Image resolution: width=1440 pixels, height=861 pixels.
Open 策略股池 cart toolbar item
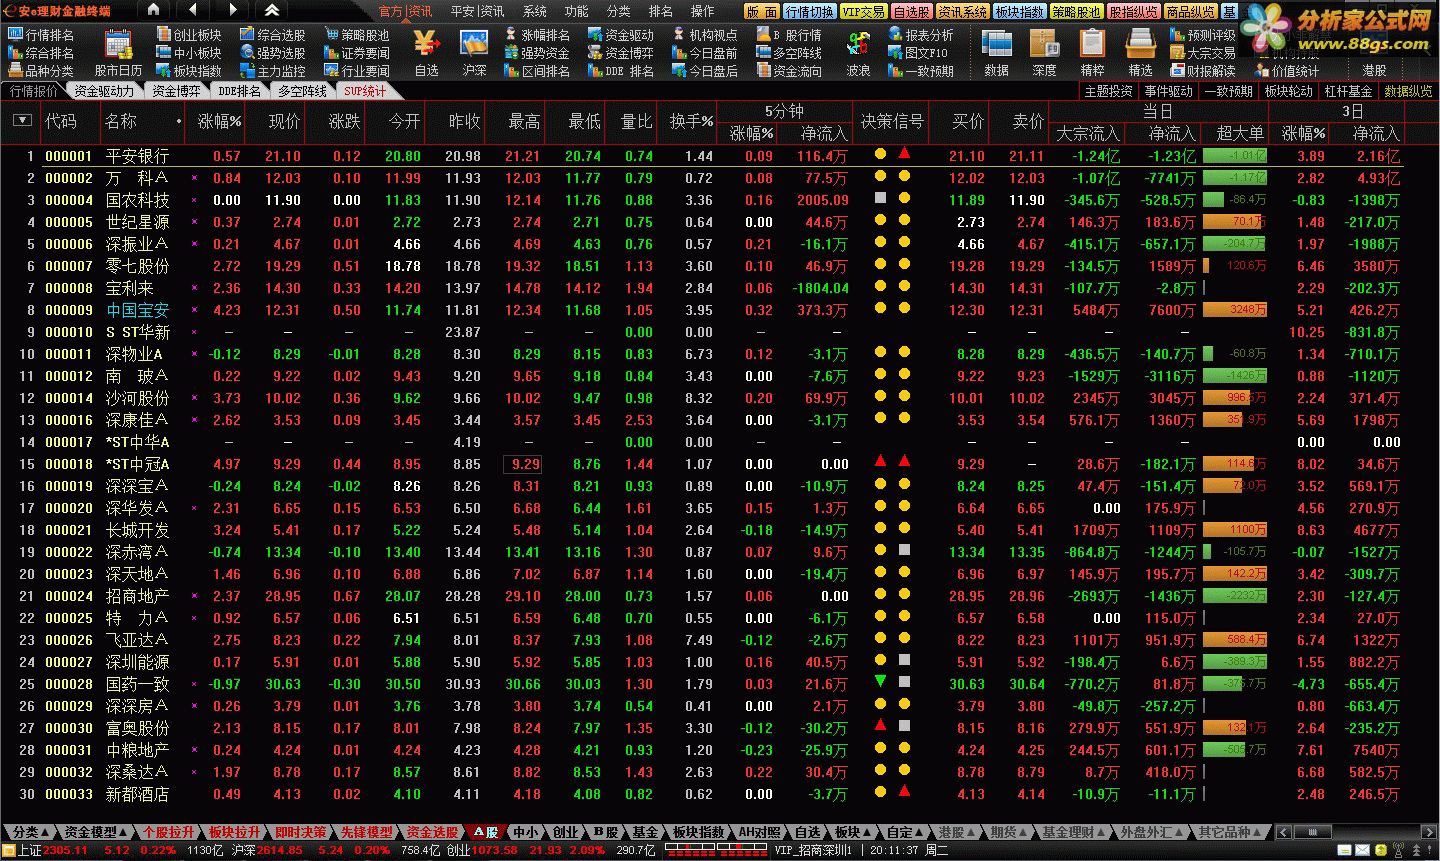point(357,35)
